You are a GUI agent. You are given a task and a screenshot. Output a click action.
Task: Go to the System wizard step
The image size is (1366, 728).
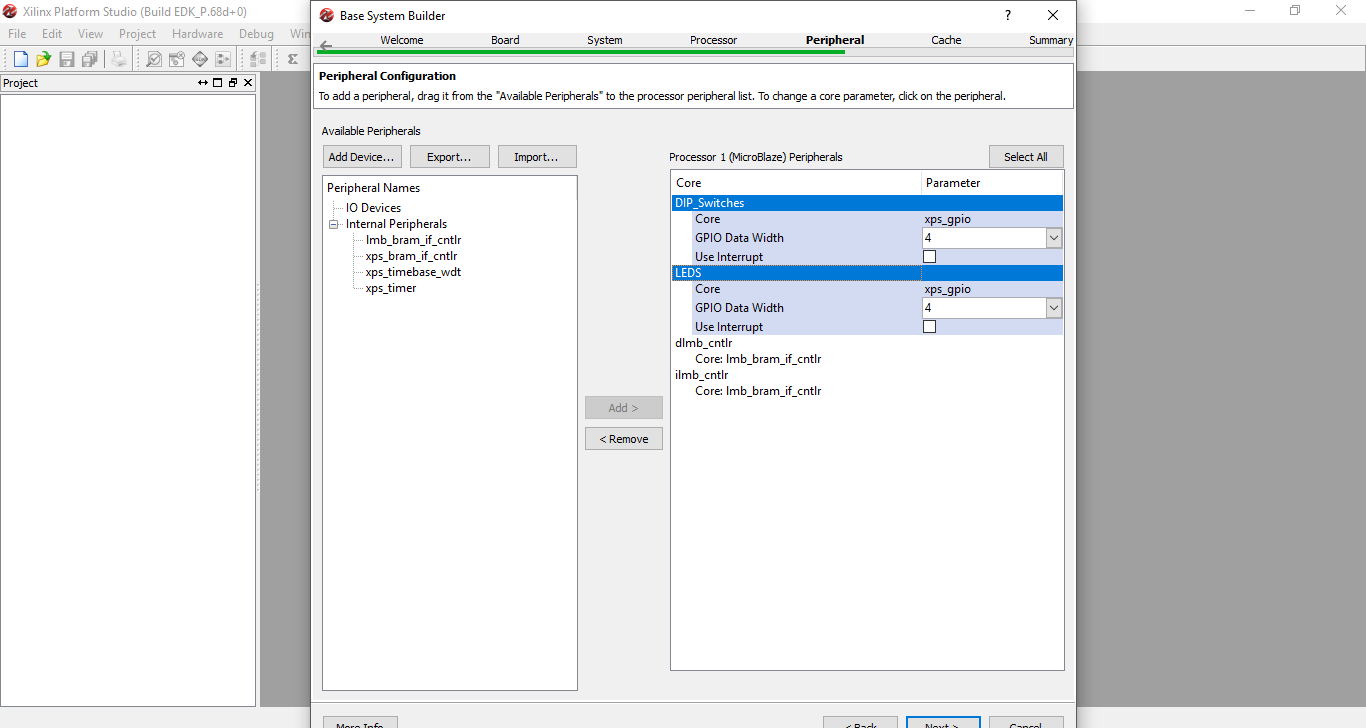click(x=605, y=40)
